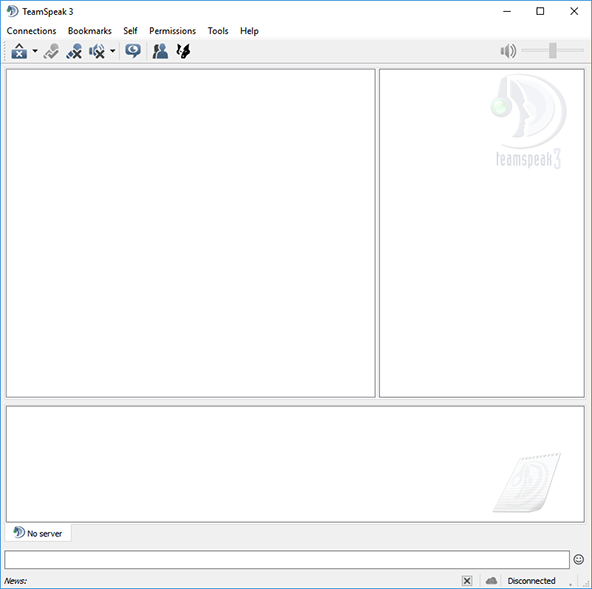Click the News label in status bar

tap(15, 581)
